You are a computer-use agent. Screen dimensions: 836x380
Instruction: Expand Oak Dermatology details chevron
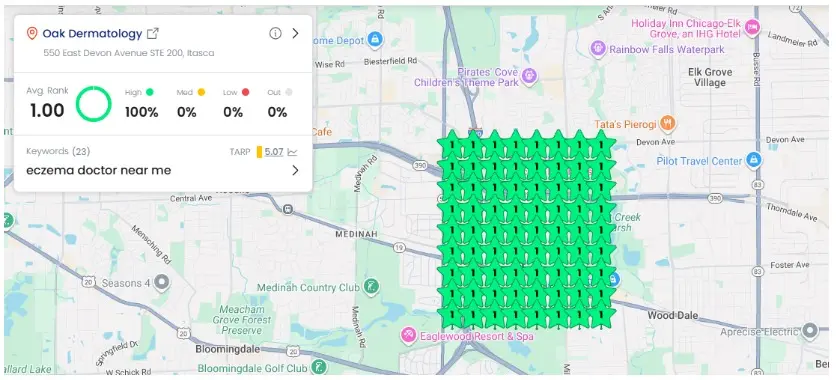point(295,34)
